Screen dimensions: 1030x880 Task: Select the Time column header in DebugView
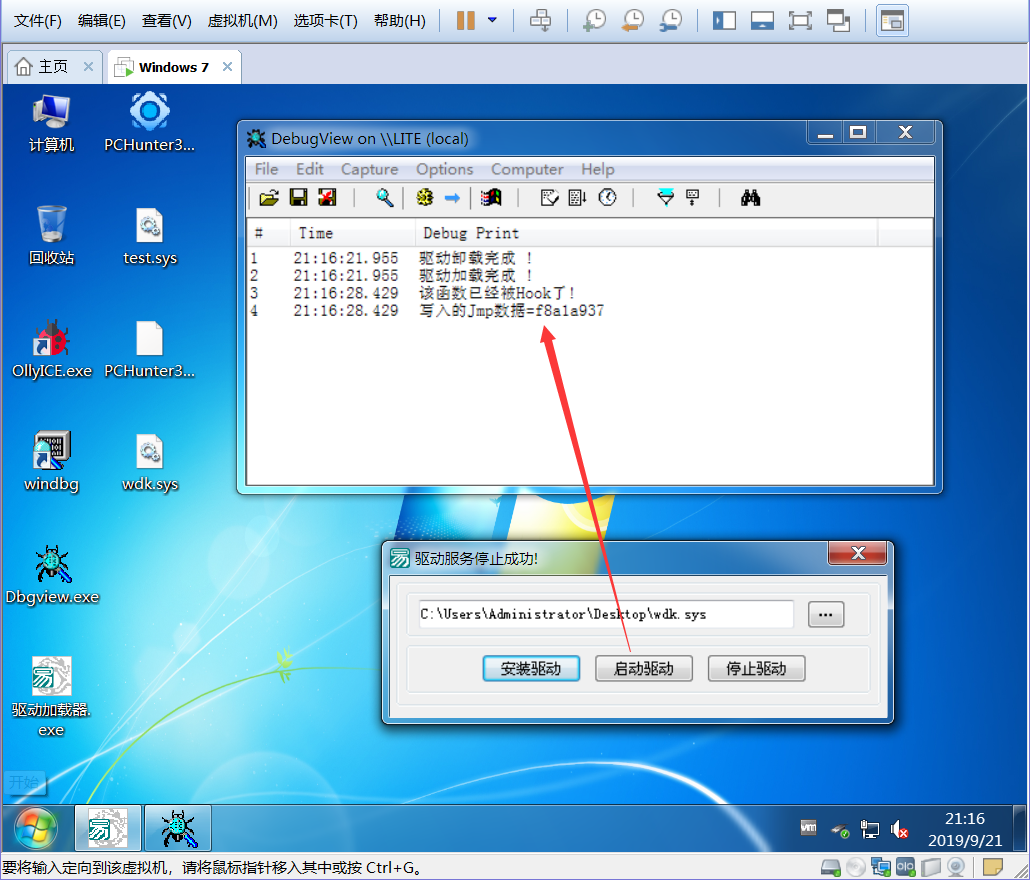click(x=352, y=233)
